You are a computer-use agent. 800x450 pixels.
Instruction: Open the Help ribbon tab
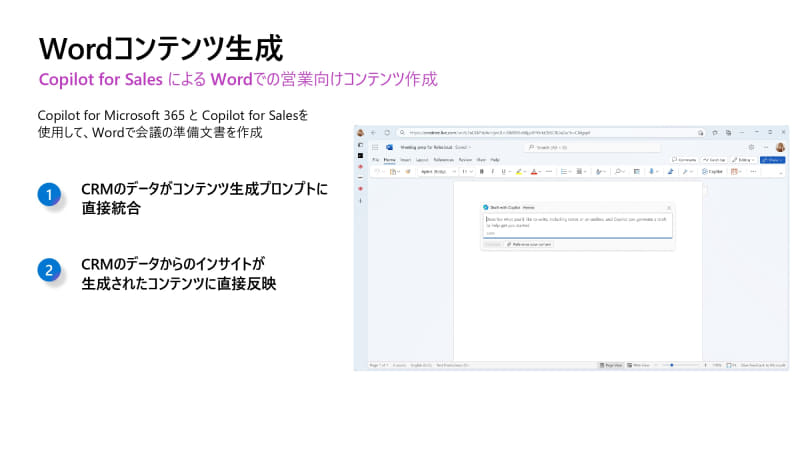[495, 160]
